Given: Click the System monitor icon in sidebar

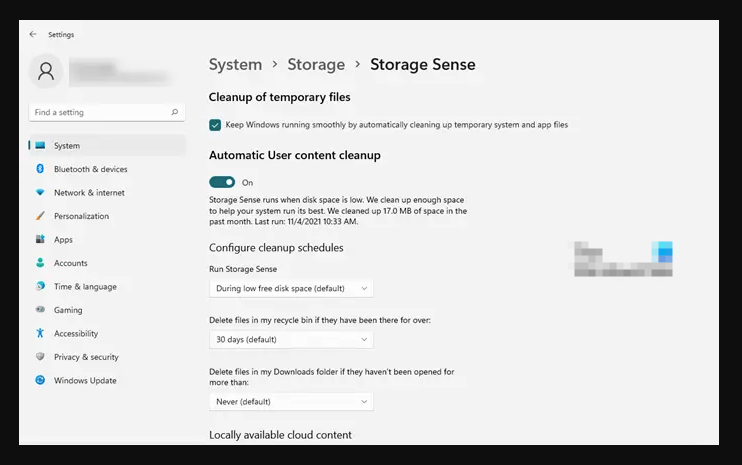Looking at the screenshot, I should [40, 145].
